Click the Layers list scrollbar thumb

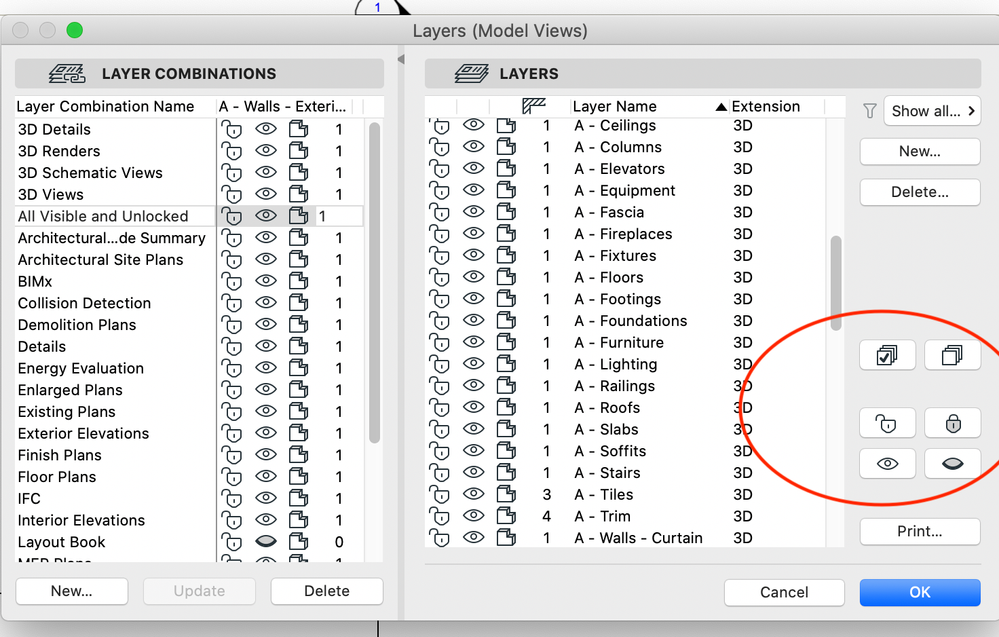coord(836,283)
